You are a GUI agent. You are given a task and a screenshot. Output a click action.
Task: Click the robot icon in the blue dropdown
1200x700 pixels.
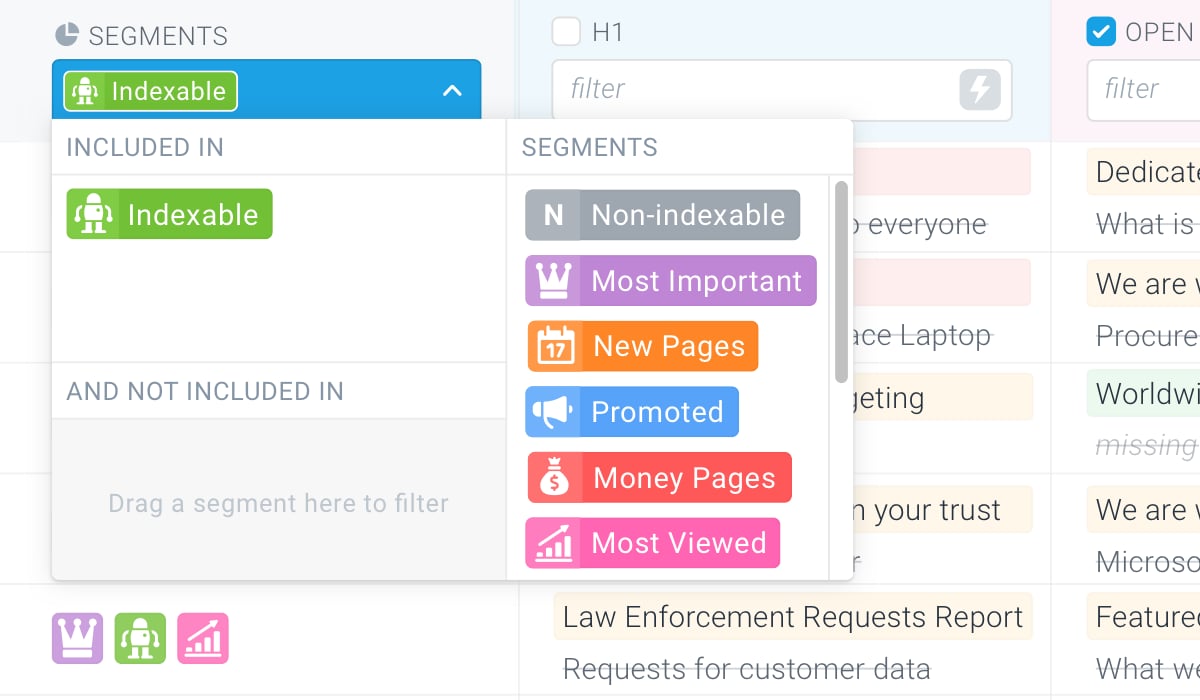coord(84,91)
